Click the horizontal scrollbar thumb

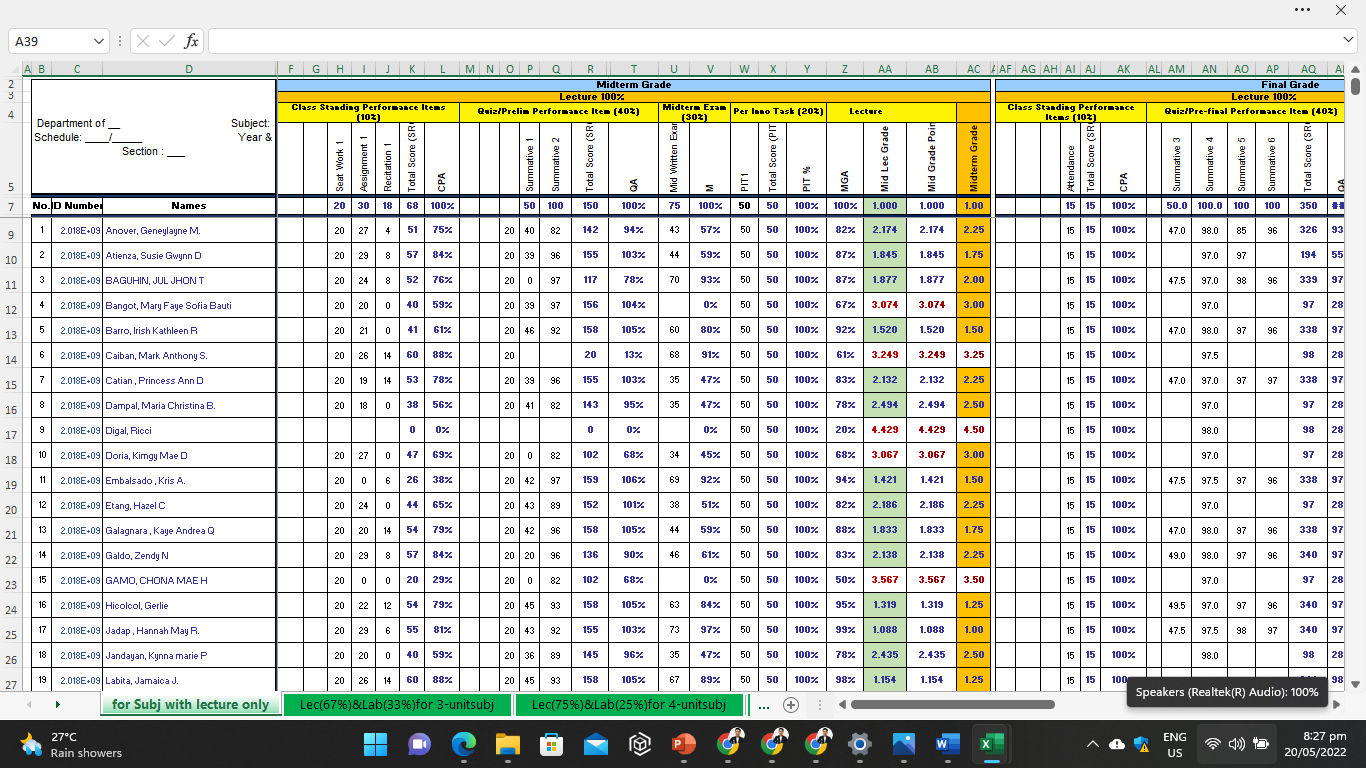click(952, 705)
